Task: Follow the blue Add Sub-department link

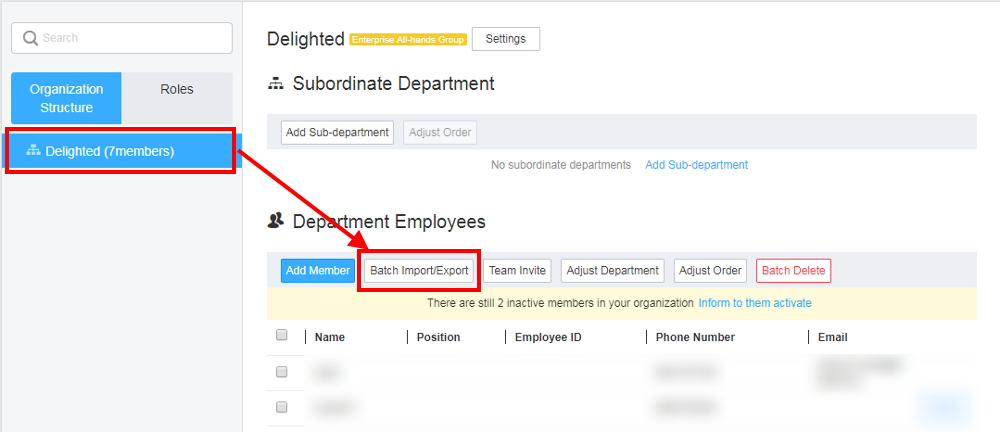Action: click(x=696, y=165)
